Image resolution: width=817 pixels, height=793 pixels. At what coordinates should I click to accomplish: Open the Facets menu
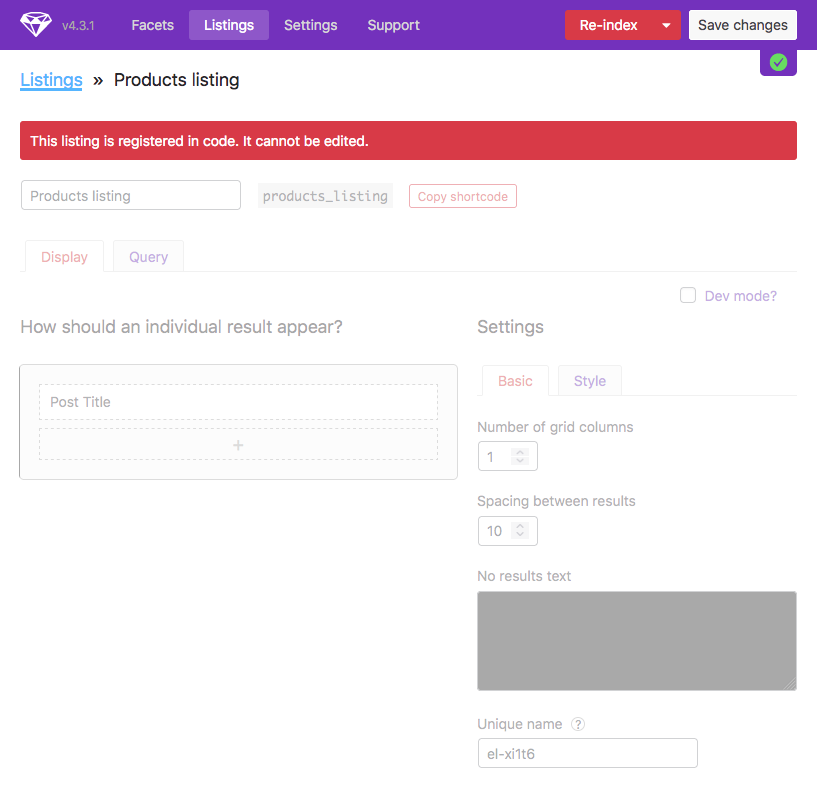coord(152,25)
